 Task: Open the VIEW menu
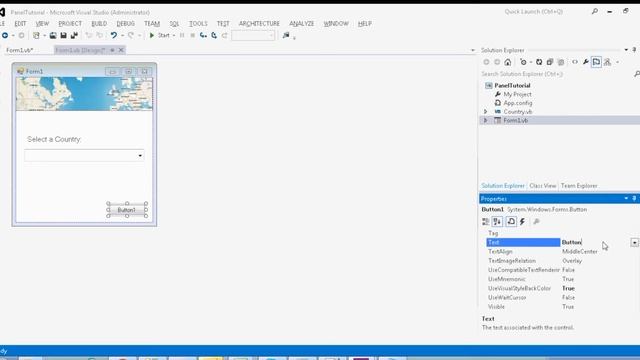pyautogui.click(x=42, y=24)
